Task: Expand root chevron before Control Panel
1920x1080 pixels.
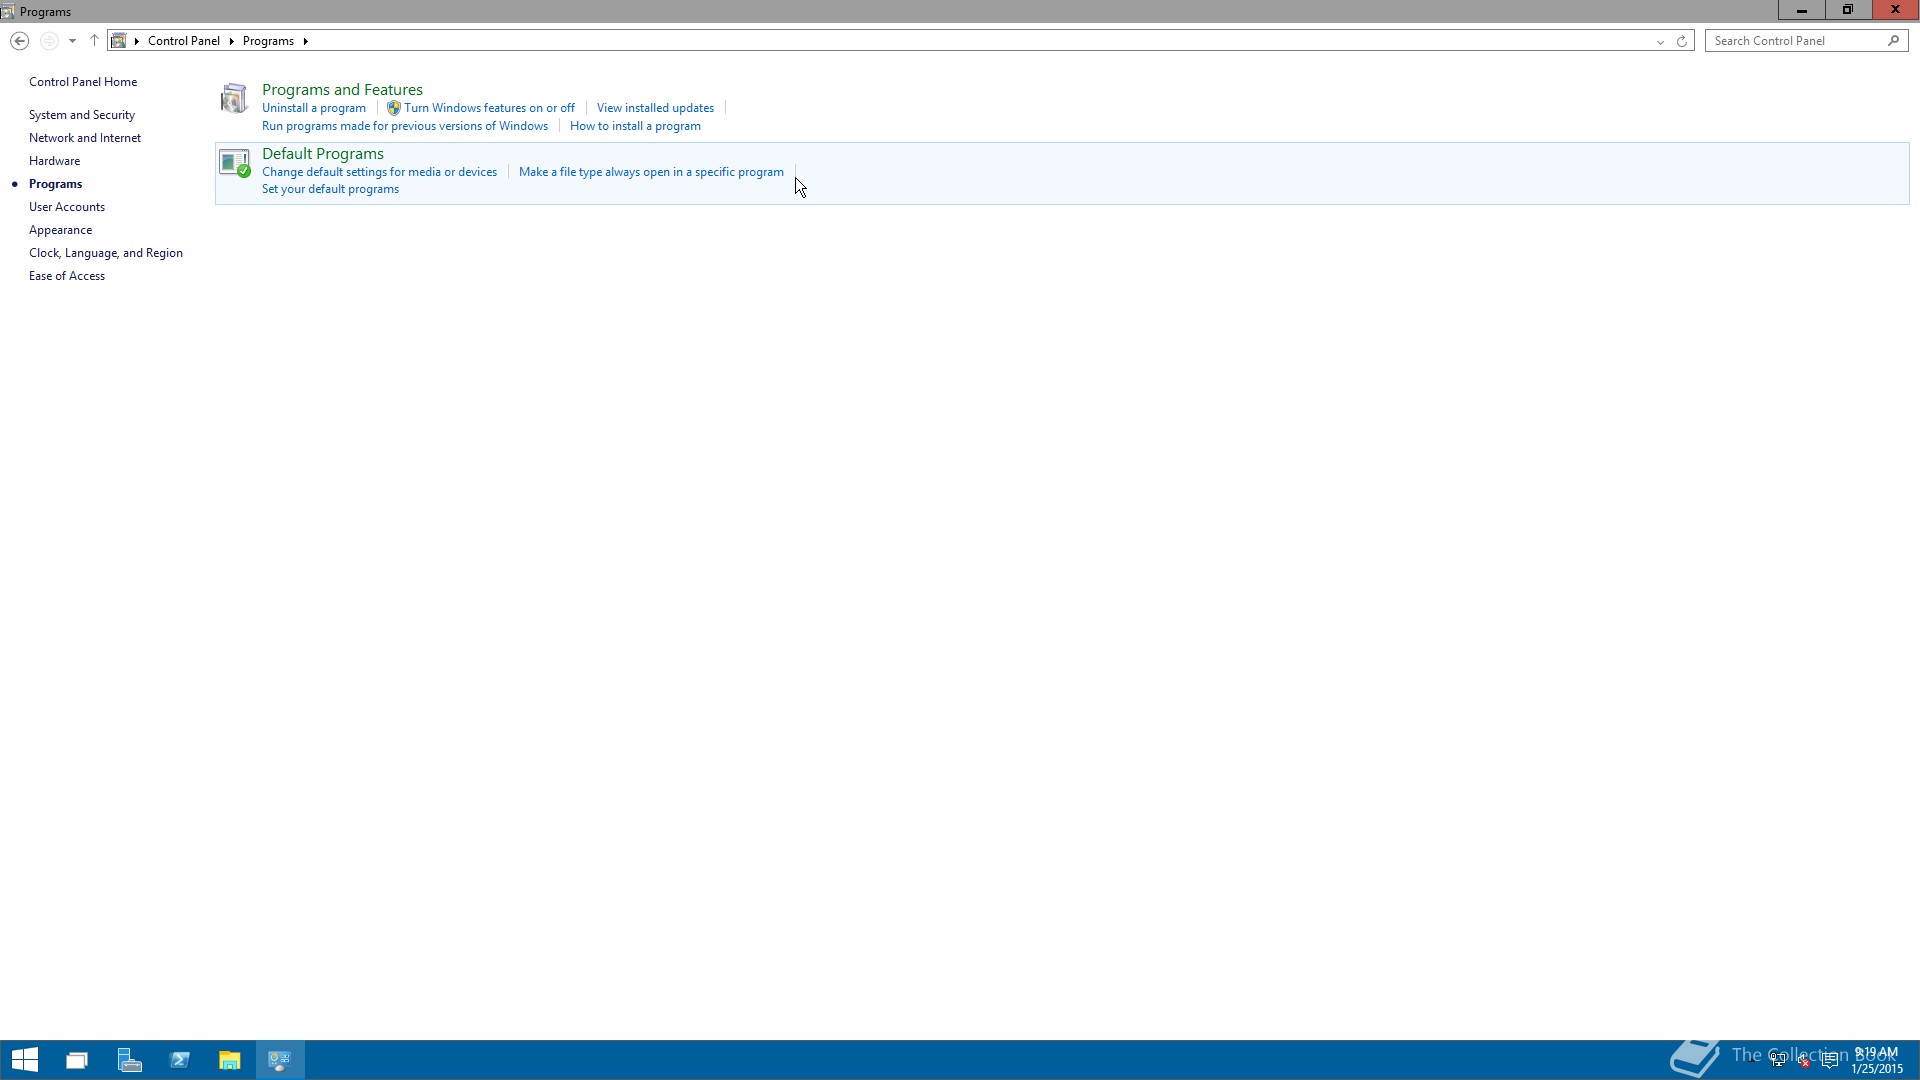Action: click(x=137, y=41)
